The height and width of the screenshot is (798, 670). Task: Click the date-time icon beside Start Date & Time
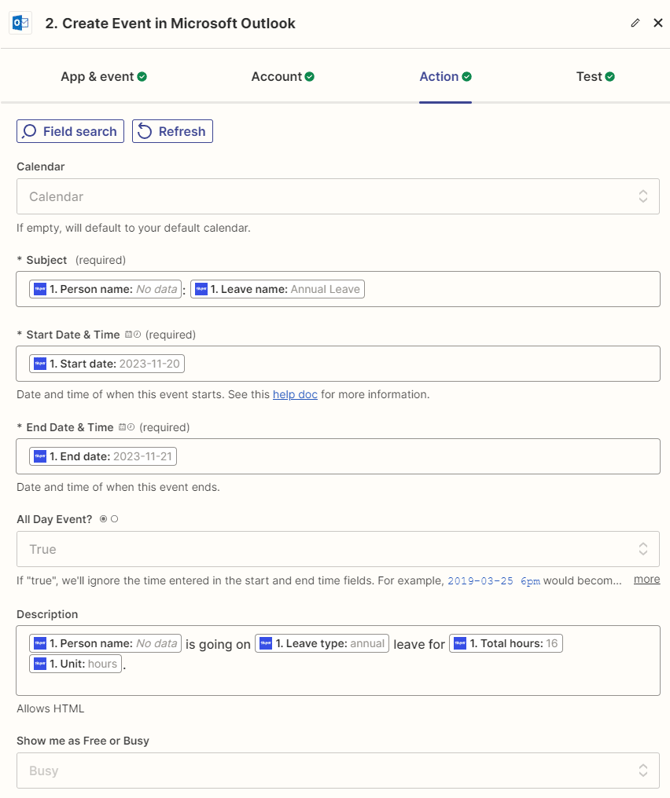pos(133,334)
